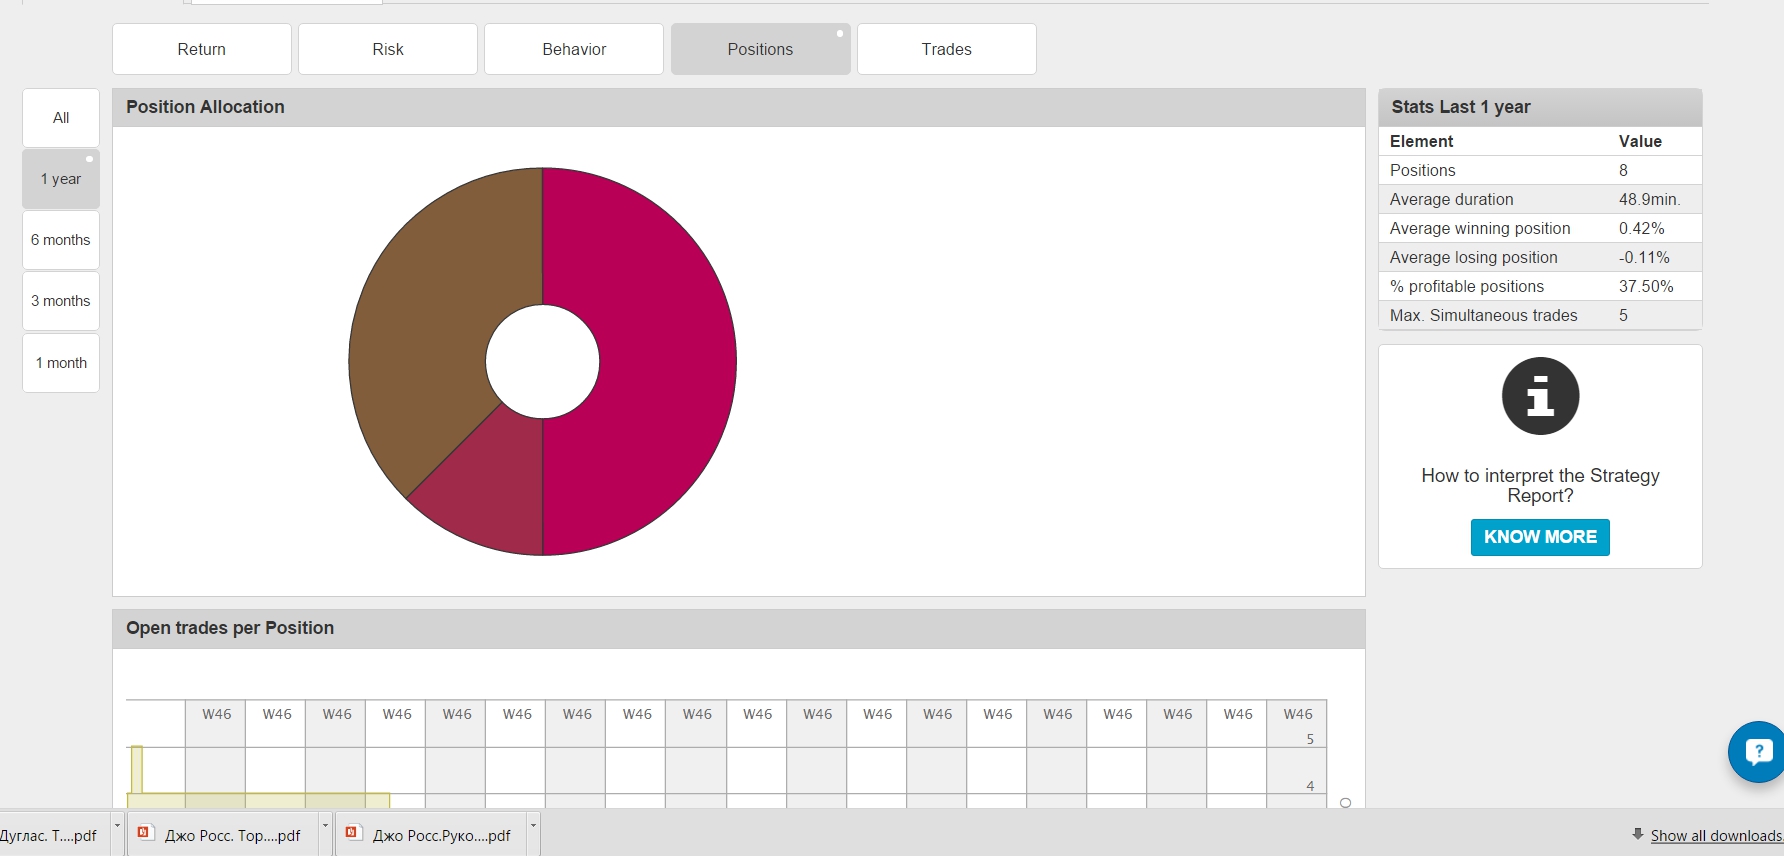Go to the Trades tab
Viewport: 1784px width, 856px height.
pyautogui.click(x=946, y=49)
